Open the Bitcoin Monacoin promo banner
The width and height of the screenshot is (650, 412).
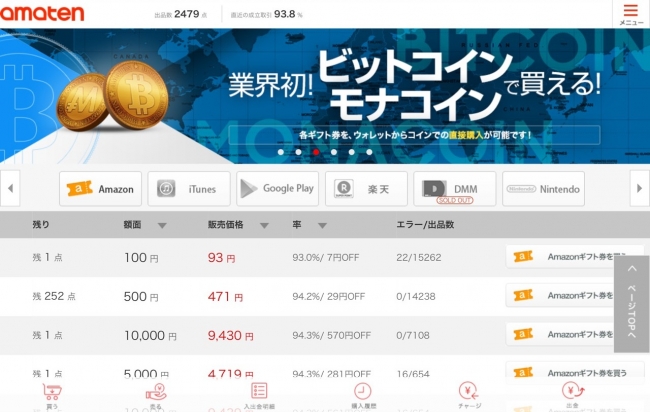coord(325,96)
